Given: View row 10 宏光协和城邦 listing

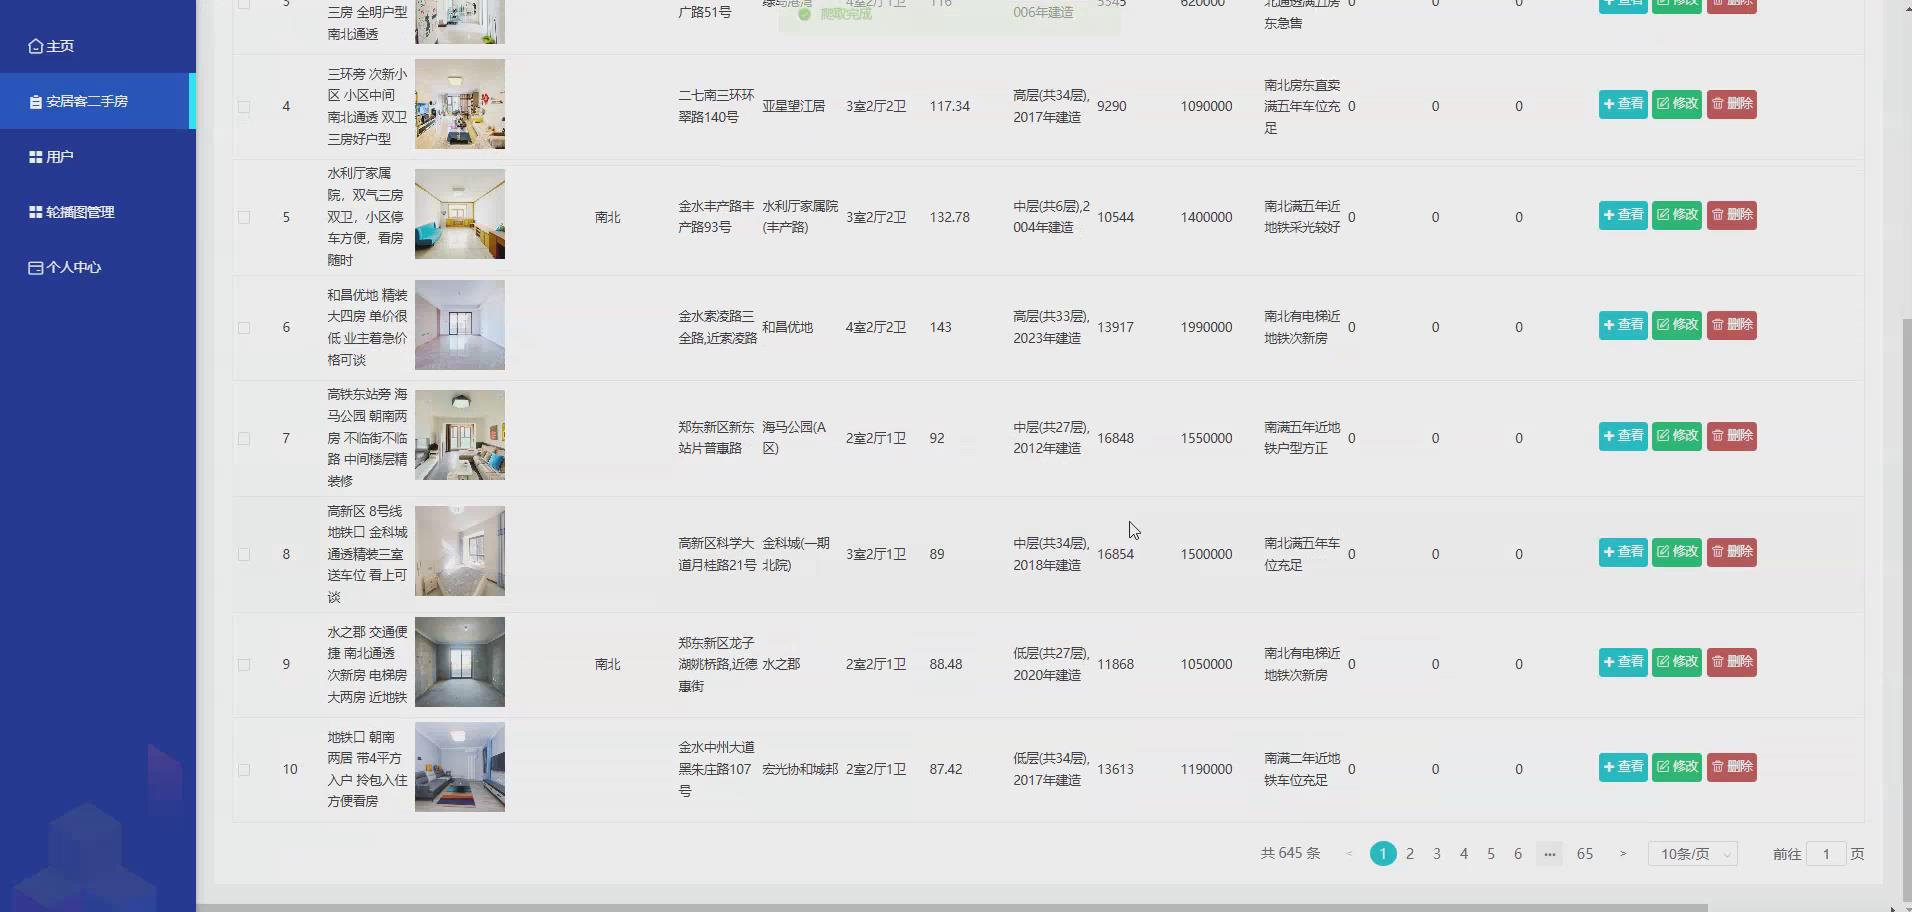Looking at the screenshot, I should (x=1623, y=767).
